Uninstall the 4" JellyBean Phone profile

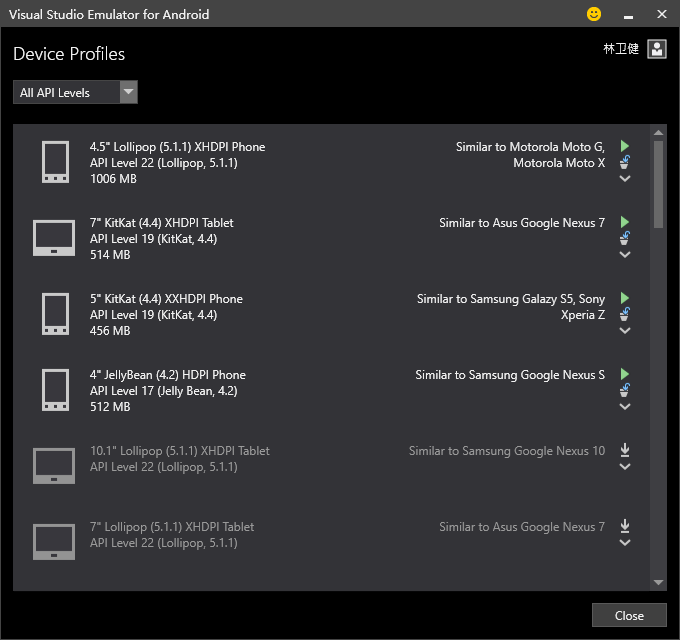click(x=624, y=390)
